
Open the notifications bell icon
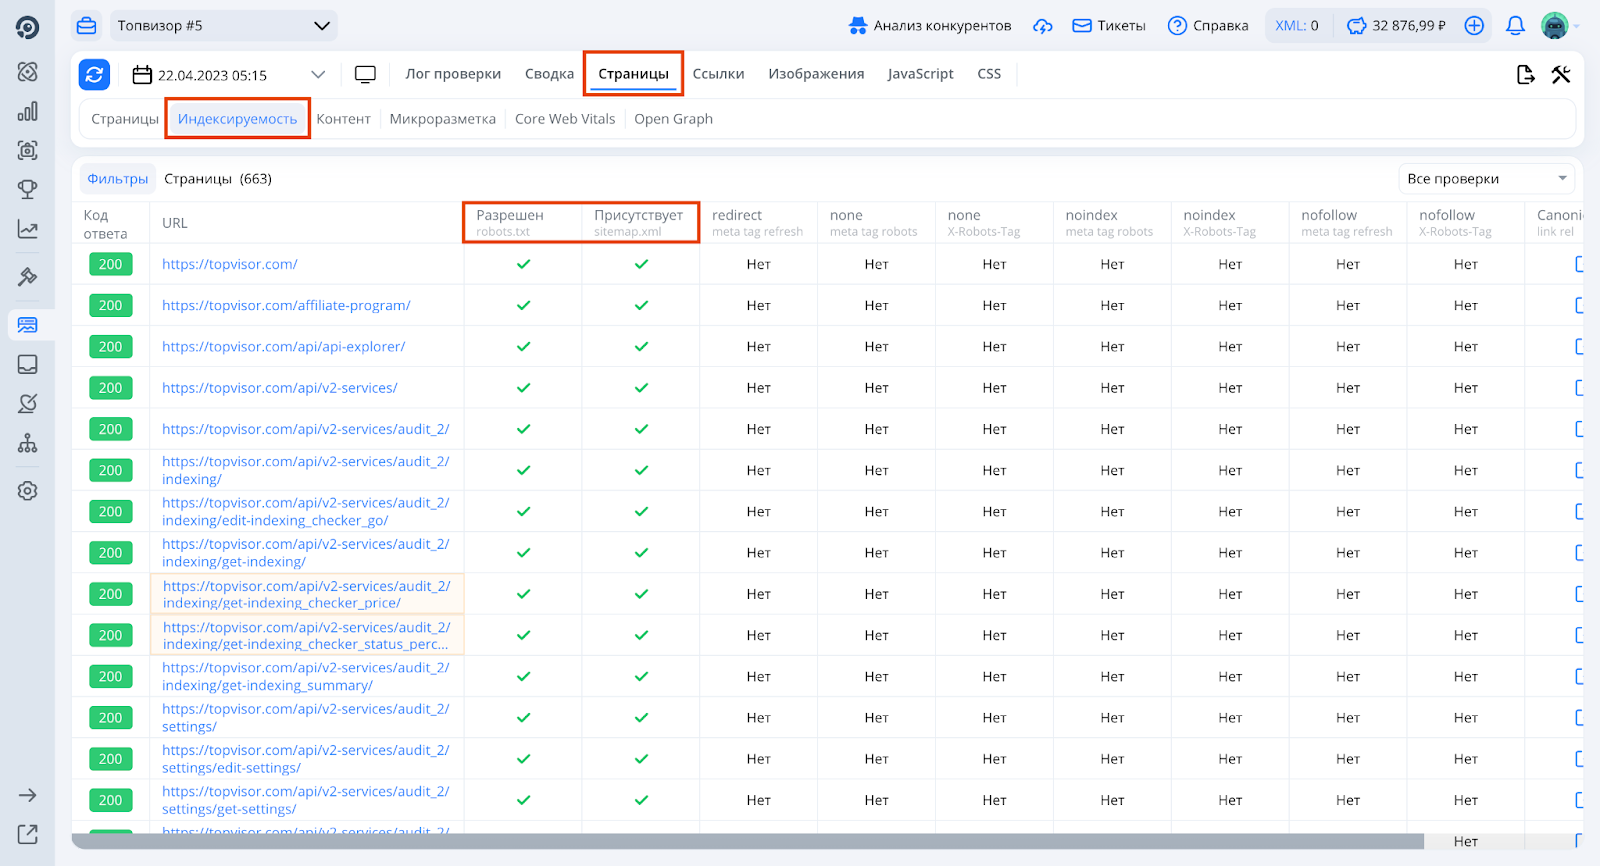point(1515,26)
